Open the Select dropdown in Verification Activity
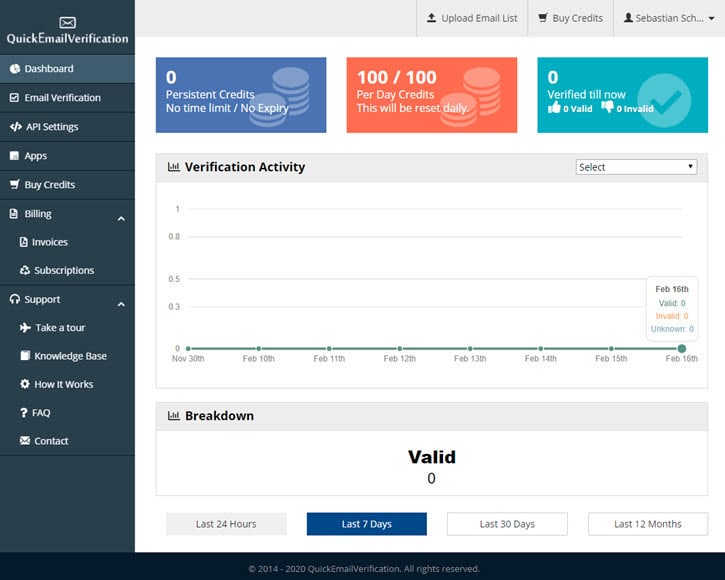Viewport: 725px width, 580px height. (x=636, y=167)
